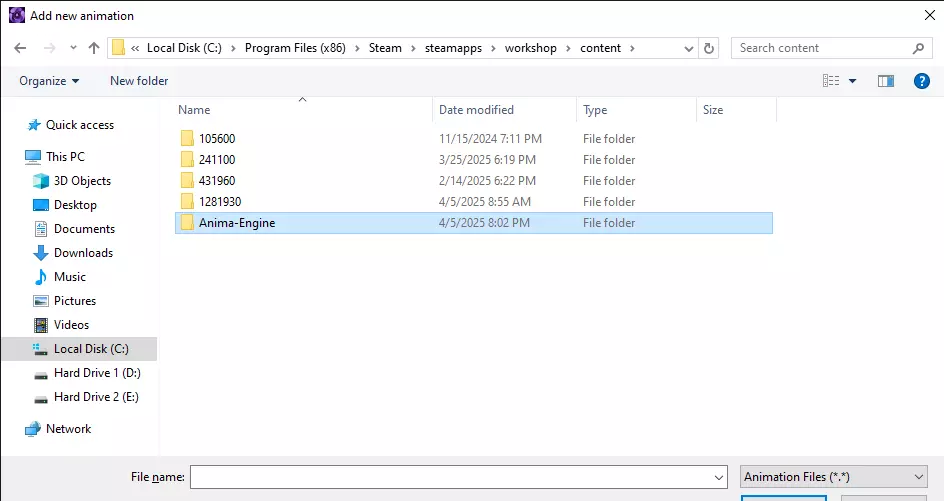Click the app icon in title bar

pos(17,15)
